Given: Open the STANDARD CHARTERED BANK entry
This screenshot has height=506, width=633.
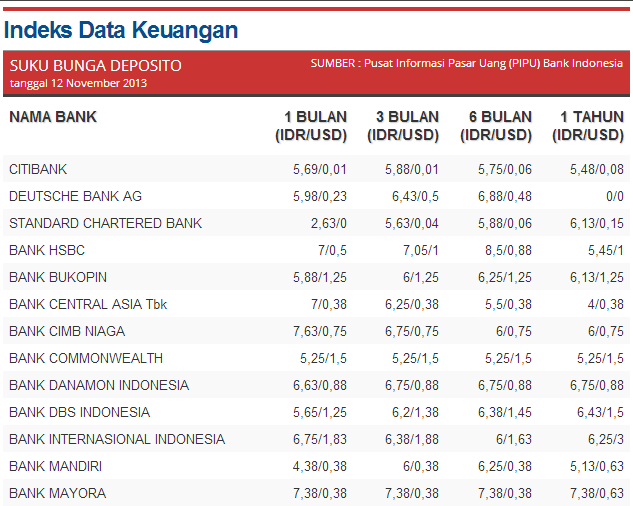Looking at the screenshot, I should point(105,223).
